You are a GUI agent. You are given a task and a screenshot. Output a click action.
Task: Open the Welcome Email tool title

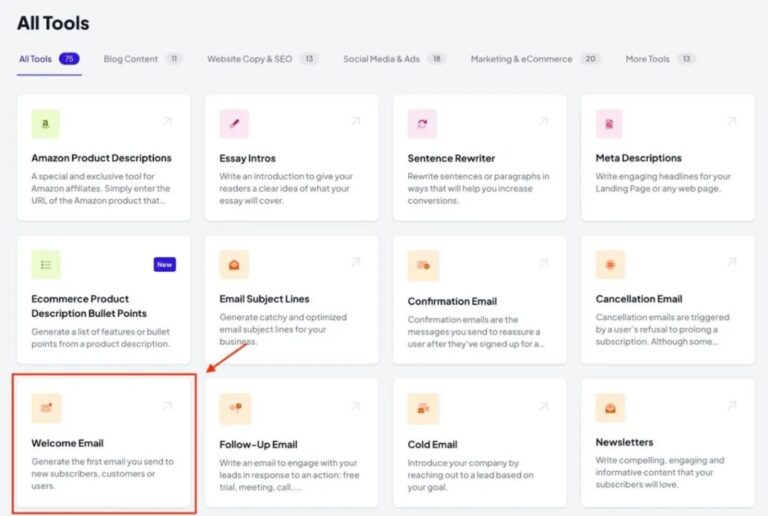click(67, 443)
